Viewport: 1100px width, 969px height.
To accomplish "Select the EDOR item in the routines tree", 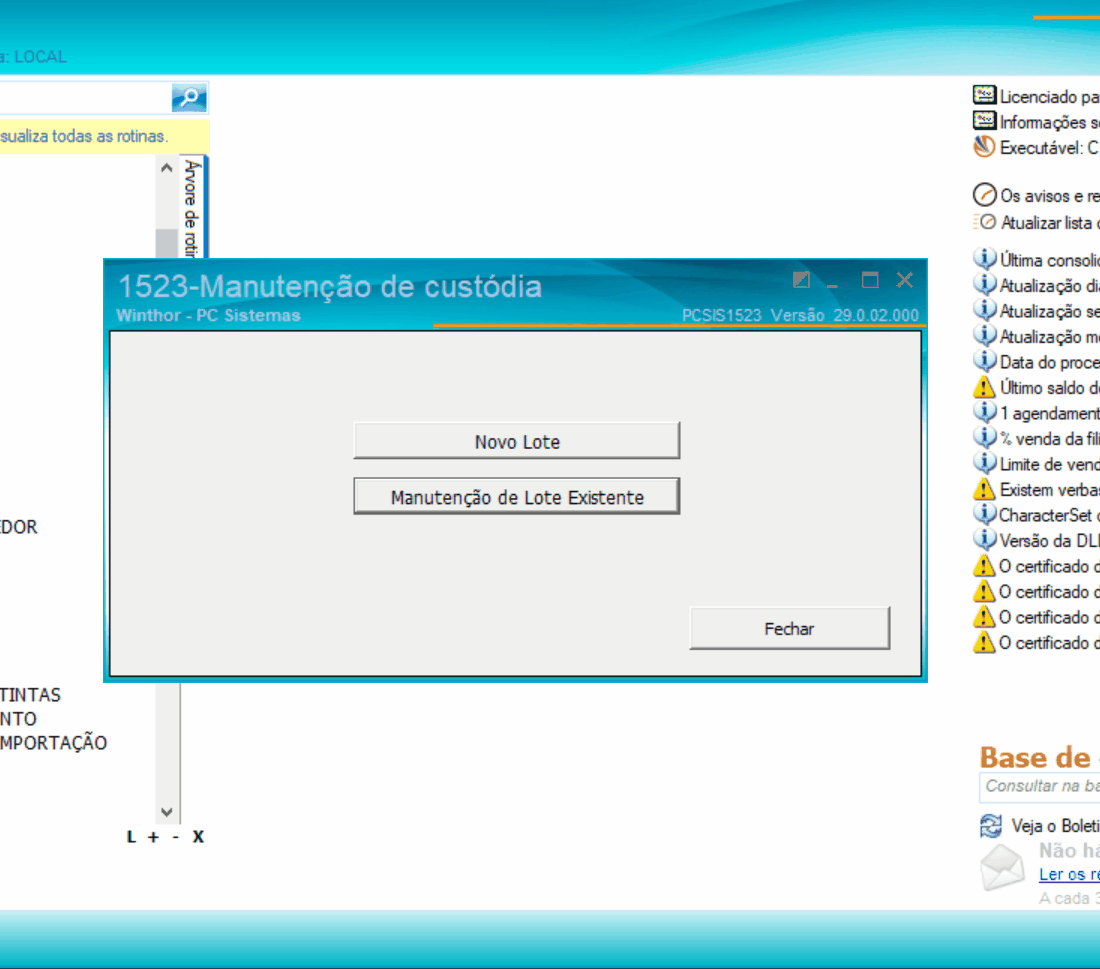I will point(19,527).
